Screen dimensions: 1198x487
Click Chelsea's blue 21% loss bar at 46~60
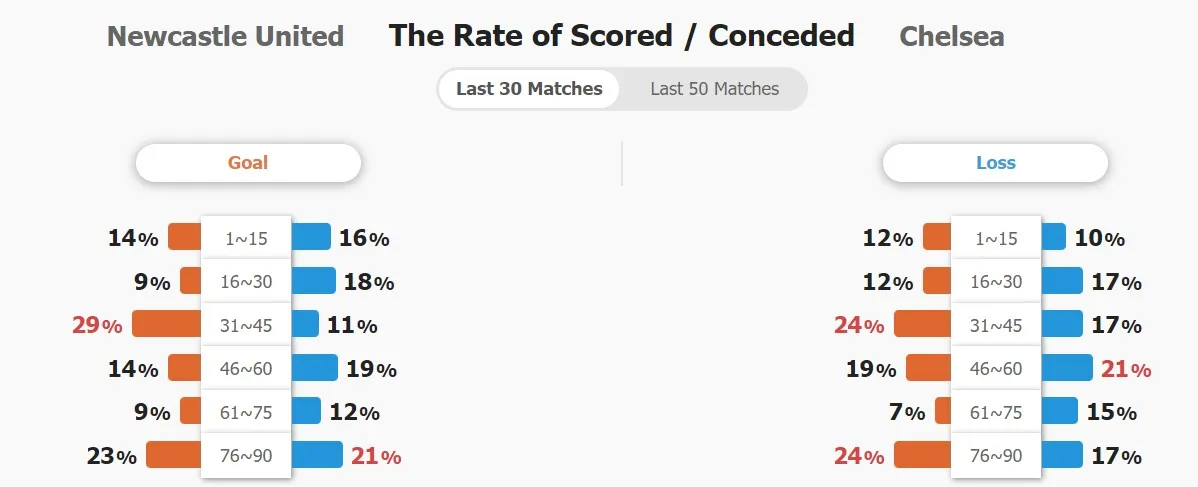tap(1067, 367)
